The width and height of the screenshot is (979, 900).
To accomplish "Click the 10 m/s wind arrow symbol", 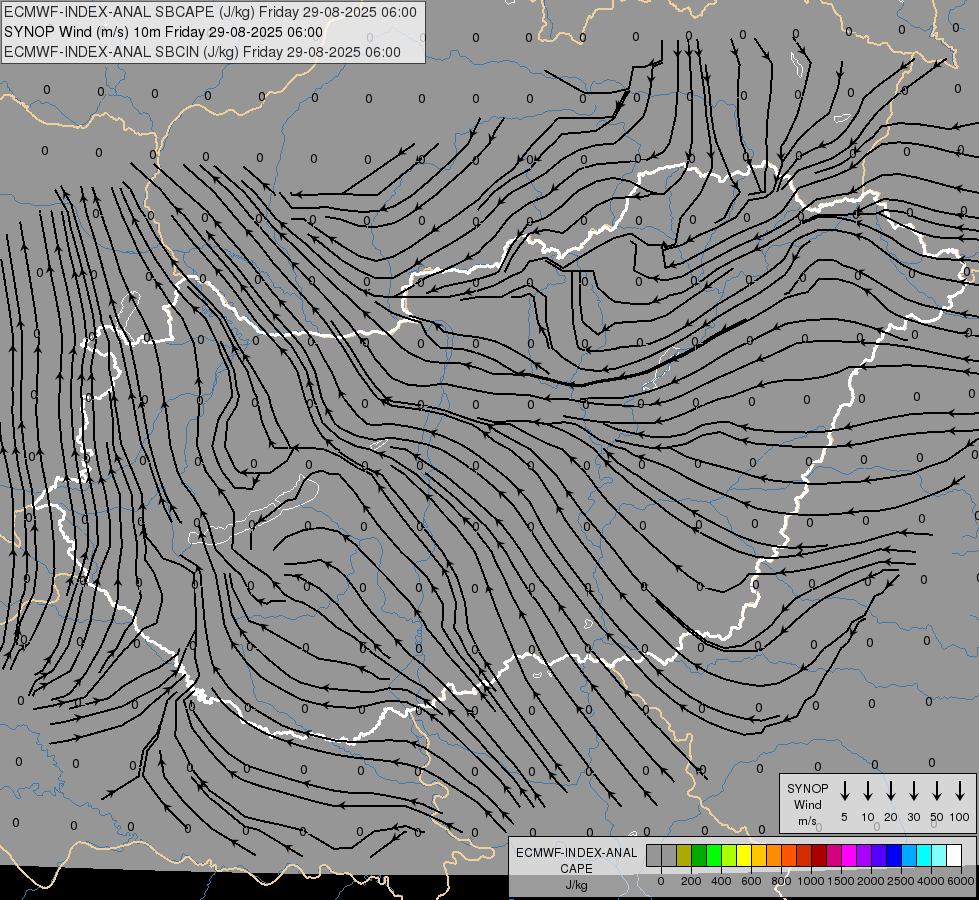I will (867, 791).
